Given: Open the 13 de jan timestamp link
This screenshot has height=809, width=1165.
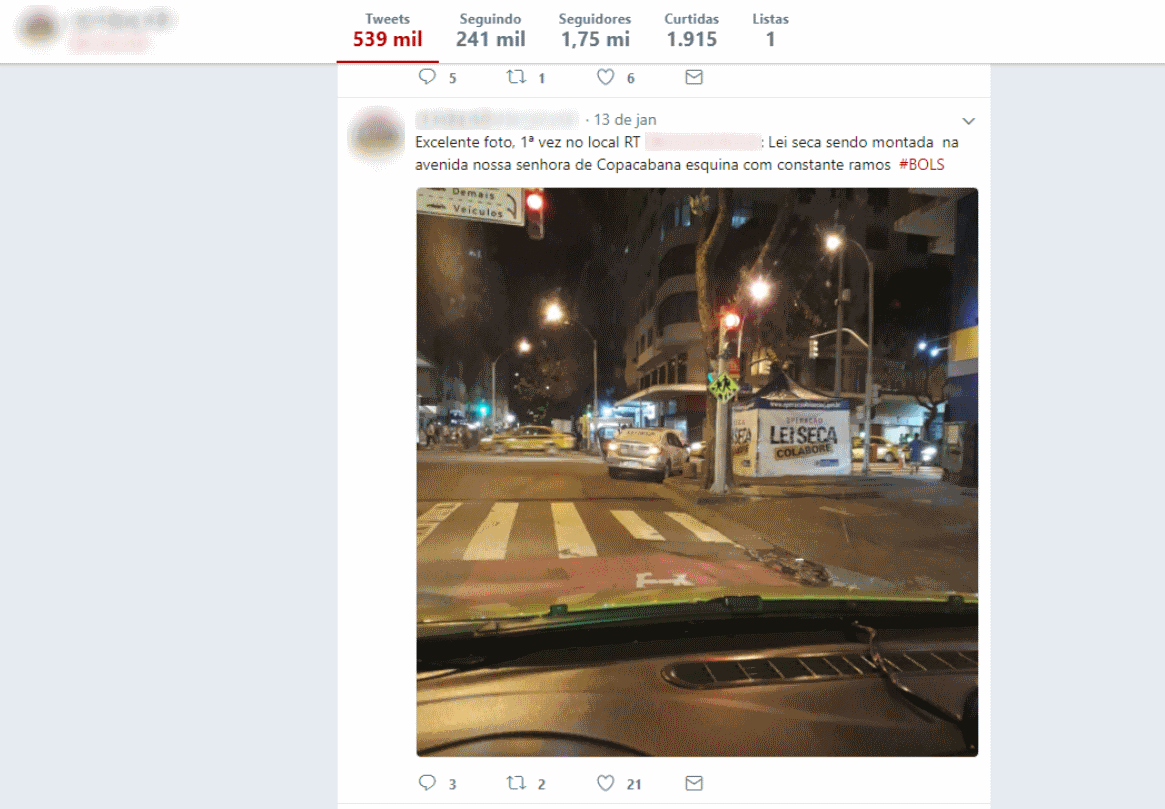Looking at the screenshot, I should click(625, 120).
